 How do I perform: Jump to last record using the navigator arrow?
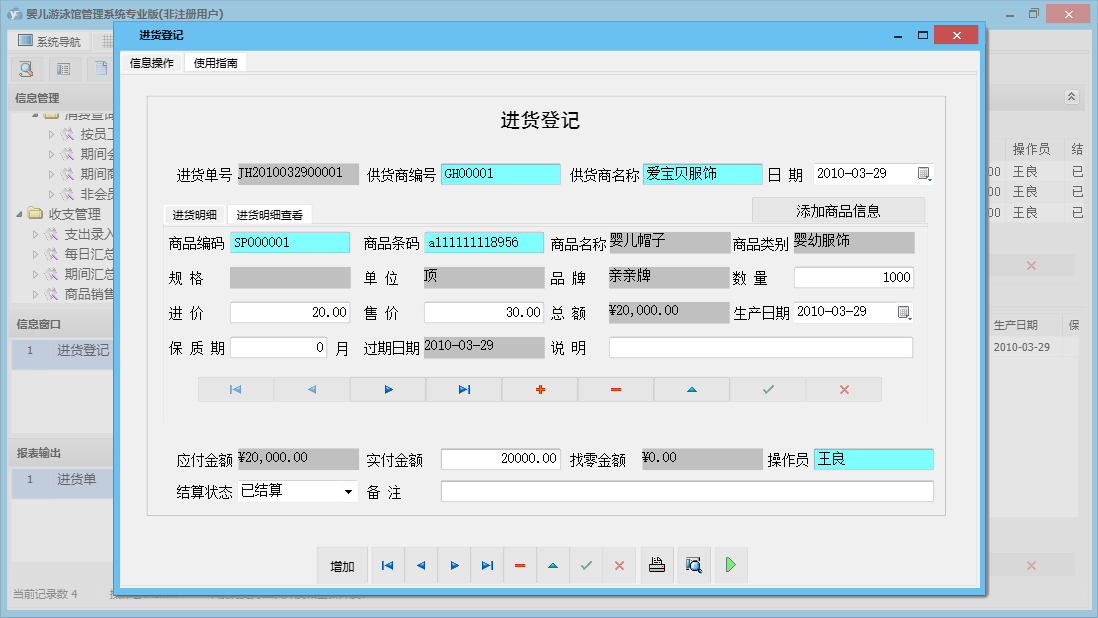tap(487, 565)
